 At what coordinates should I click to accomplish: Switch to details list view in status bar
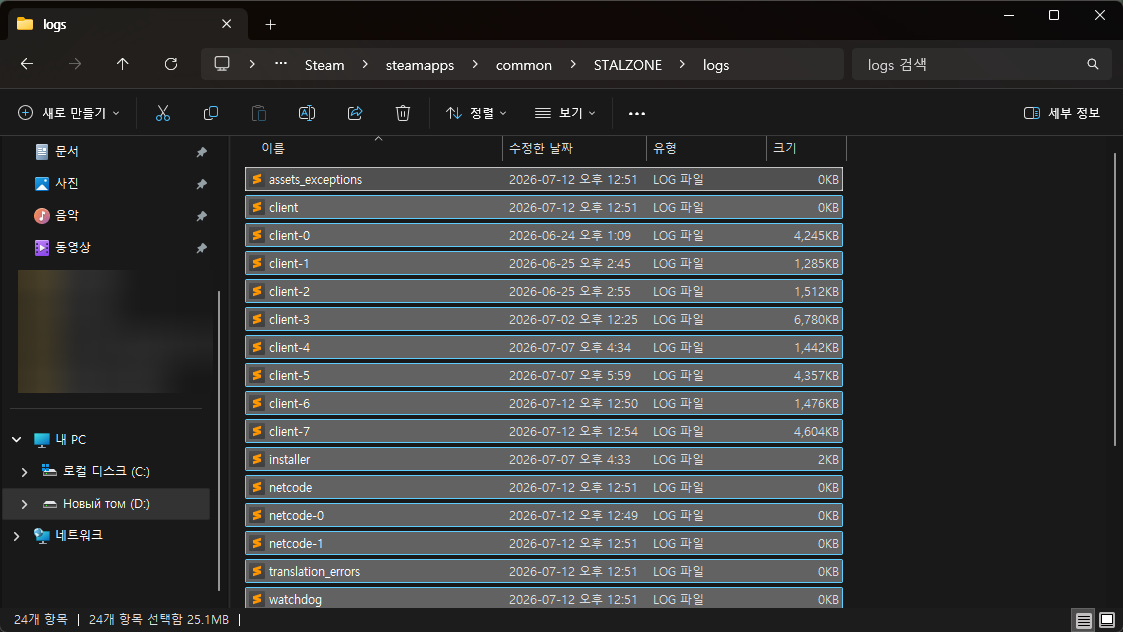pyautogui.click(x=1084, y=620)
